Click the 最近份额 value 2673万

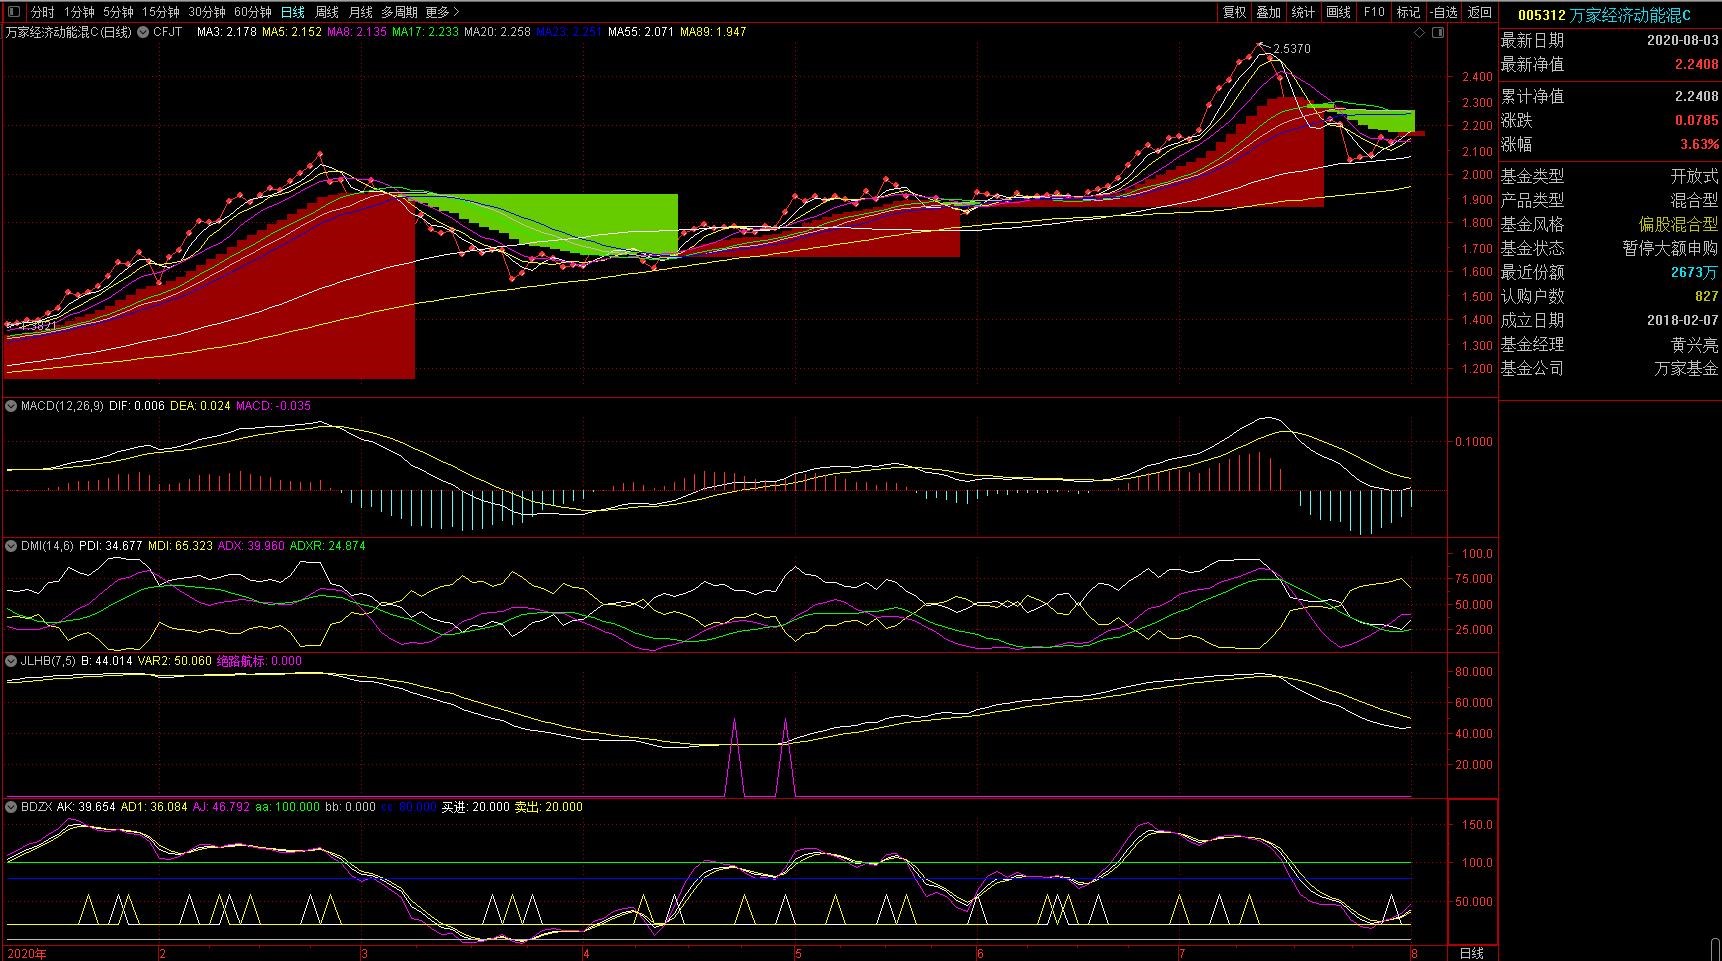(1694, 272)
